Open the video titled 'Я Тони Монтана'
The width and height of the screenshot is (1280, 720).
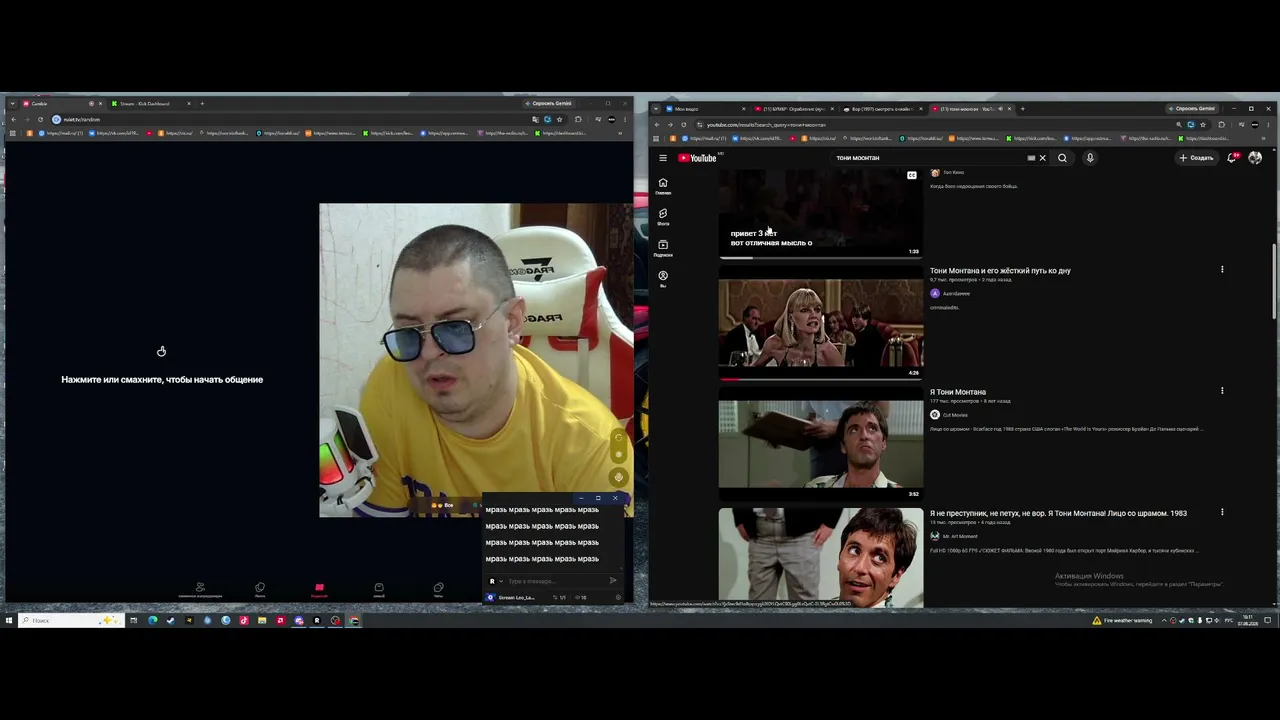pyautogui.click(x=958, y=392)
